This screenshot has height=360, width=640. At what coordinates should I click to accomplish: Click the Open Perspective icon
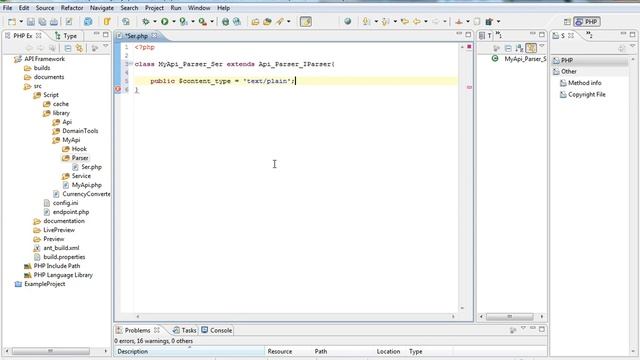click(x=567, y=22)
